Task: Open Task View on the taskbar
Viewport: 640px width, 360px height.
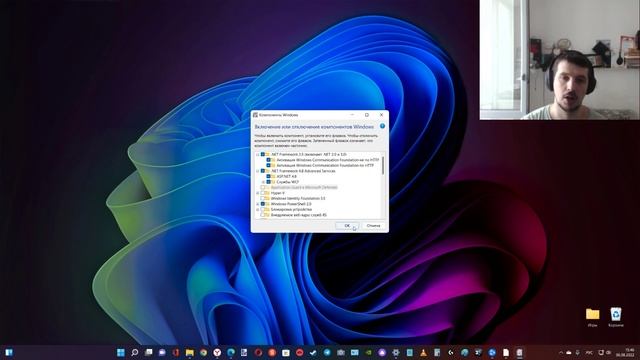Action: coord(149,352)
